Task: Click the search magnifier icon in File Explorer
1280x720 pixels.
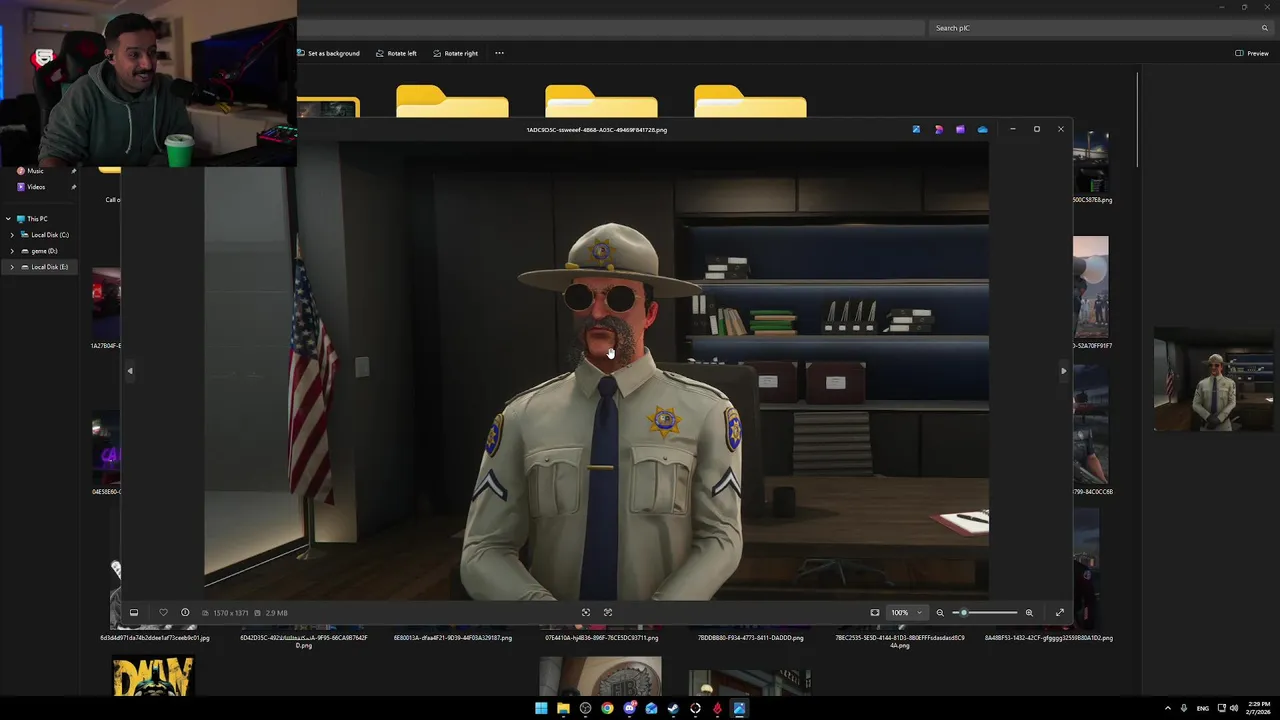Action: [x=1264, y=28]
